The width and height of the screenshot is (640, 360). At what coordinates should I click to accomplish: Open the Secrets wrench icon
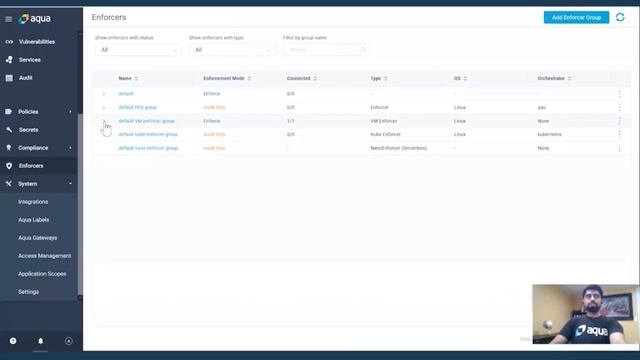coord(9,130)
